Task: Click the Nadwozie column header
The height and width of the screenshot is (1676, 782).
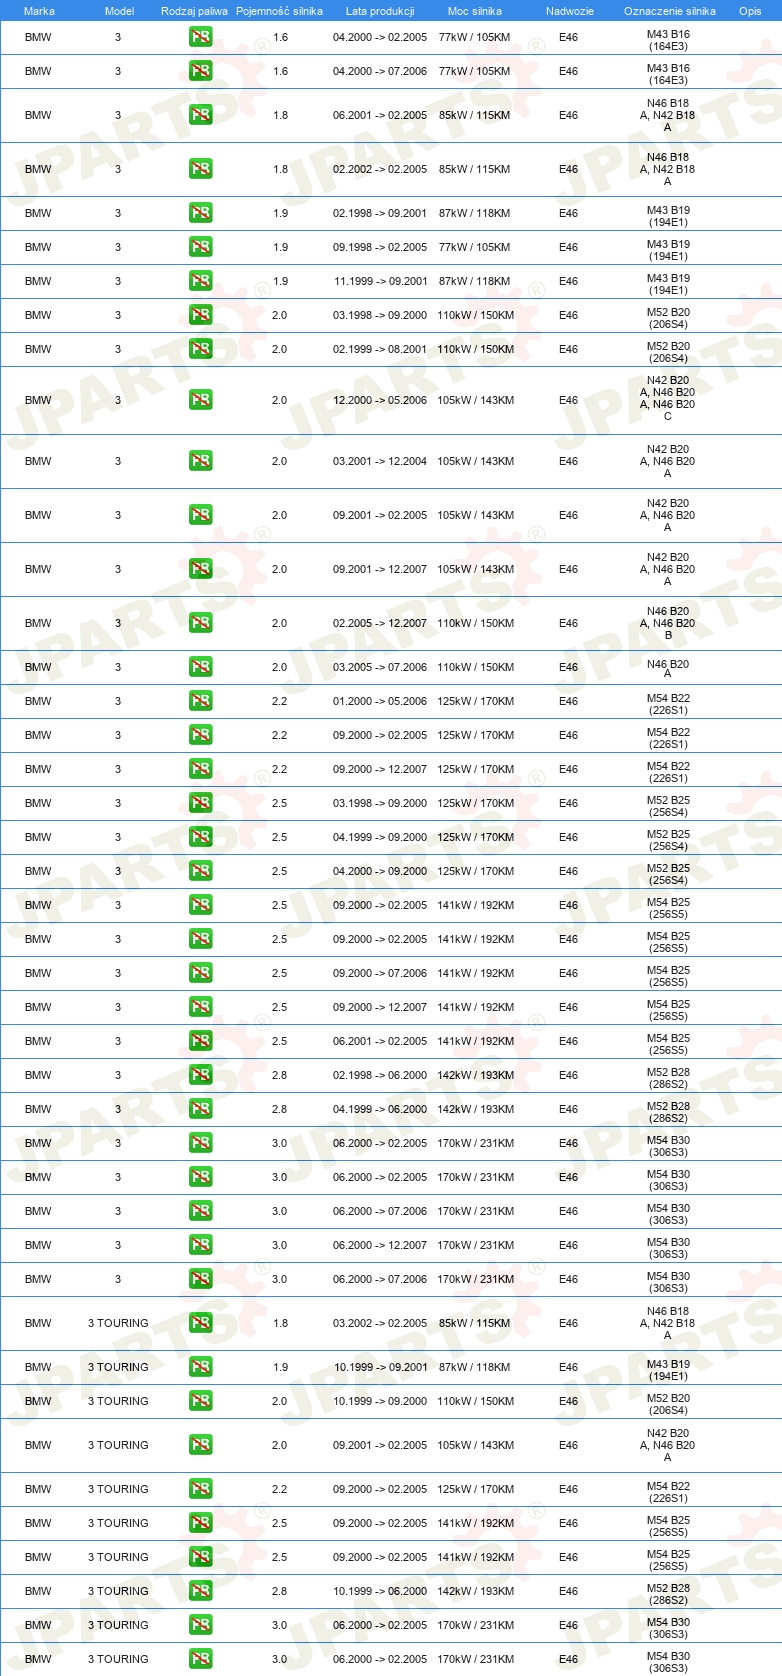Action: pos(570,11)
